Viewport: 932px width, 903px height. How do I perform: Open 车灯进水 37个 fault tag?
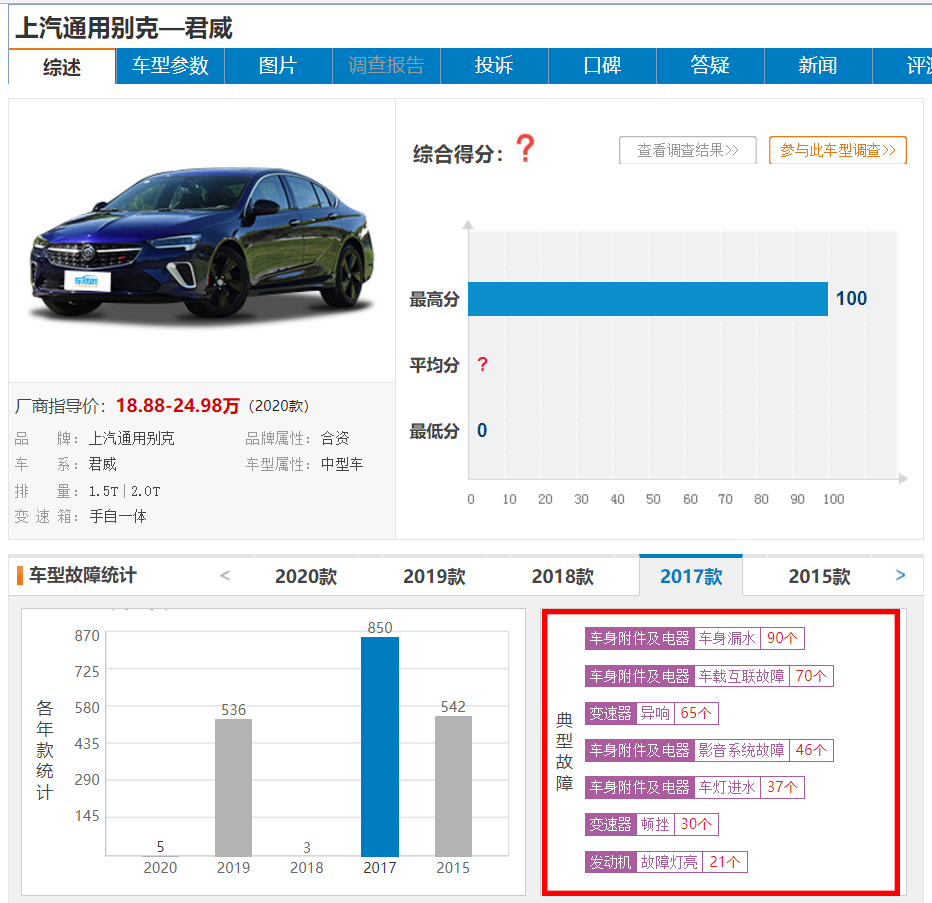694,787
